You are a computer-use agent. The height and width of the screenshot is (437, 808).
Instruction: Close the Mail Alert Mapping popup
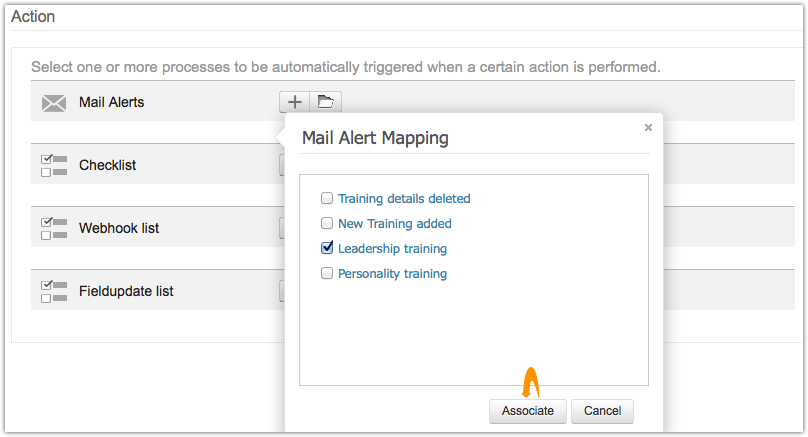(x=648, y=127)
